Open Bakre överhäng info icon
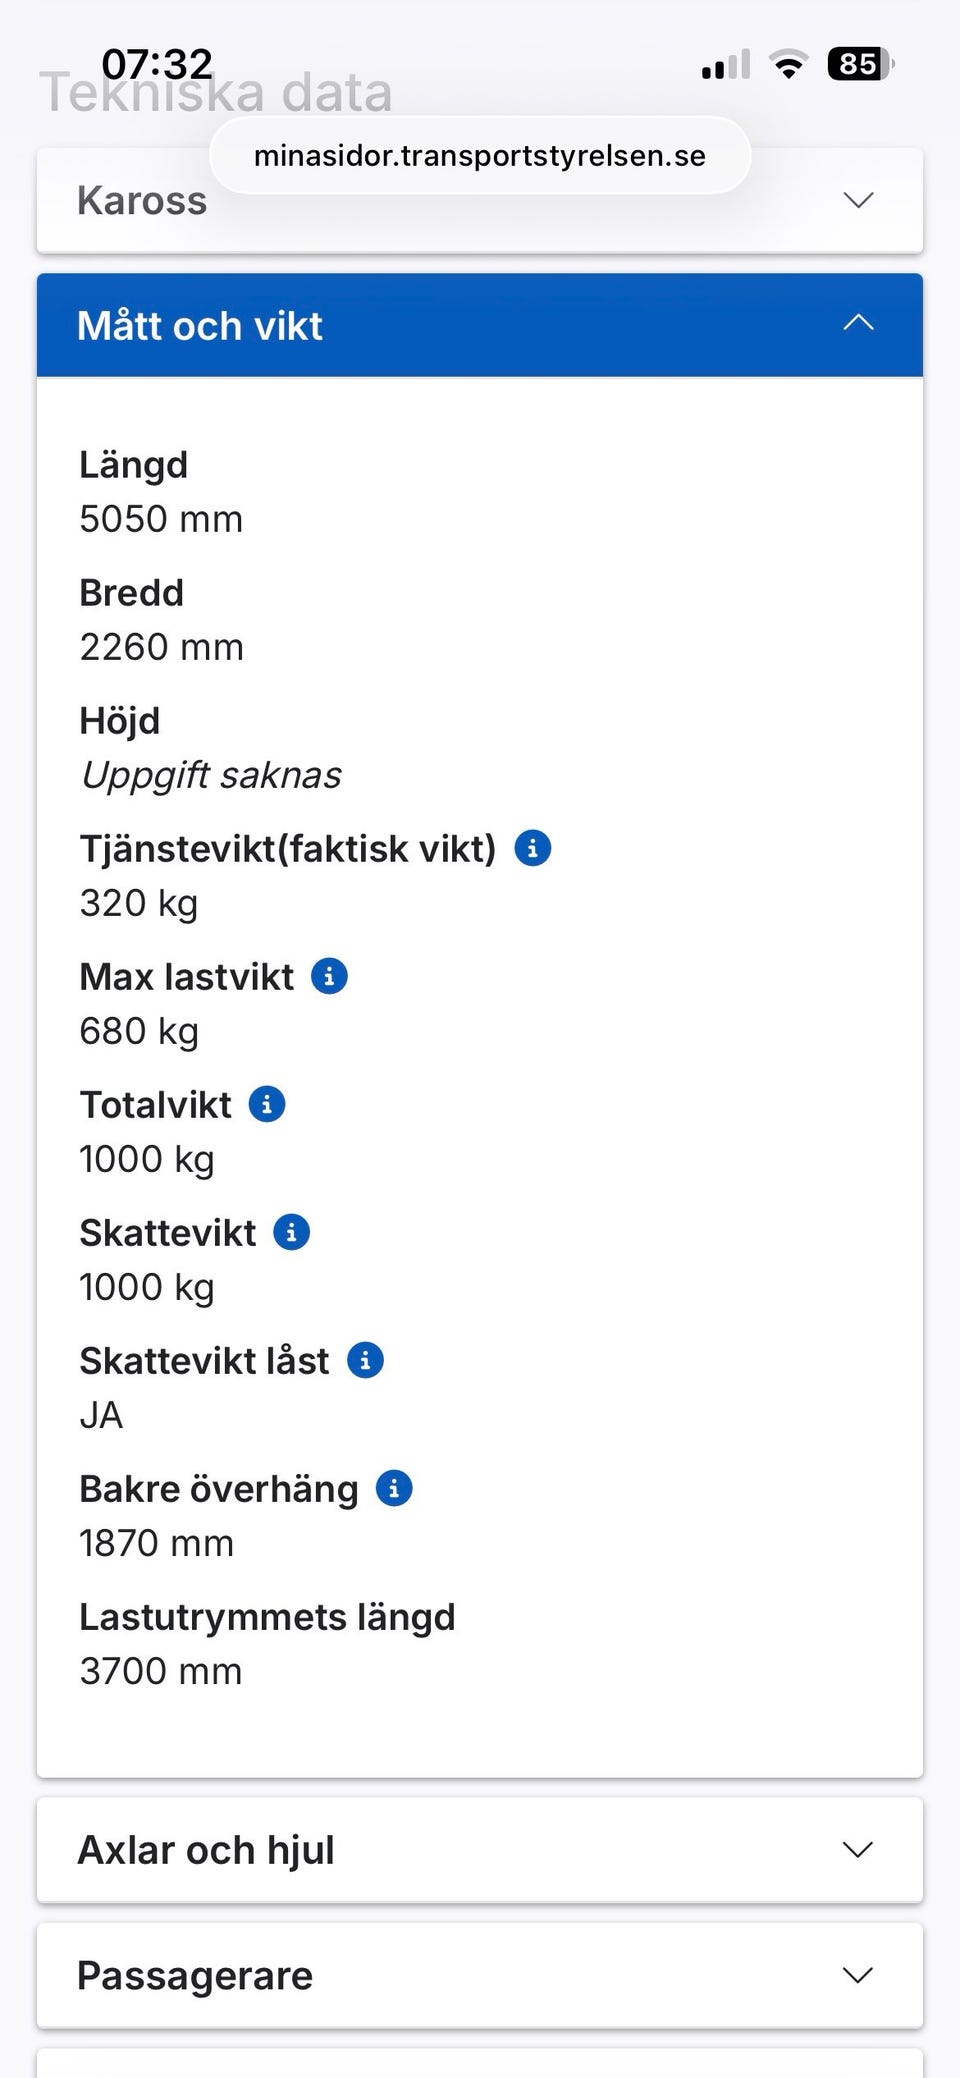960x2078 pixels. (x=394, y=1488)
